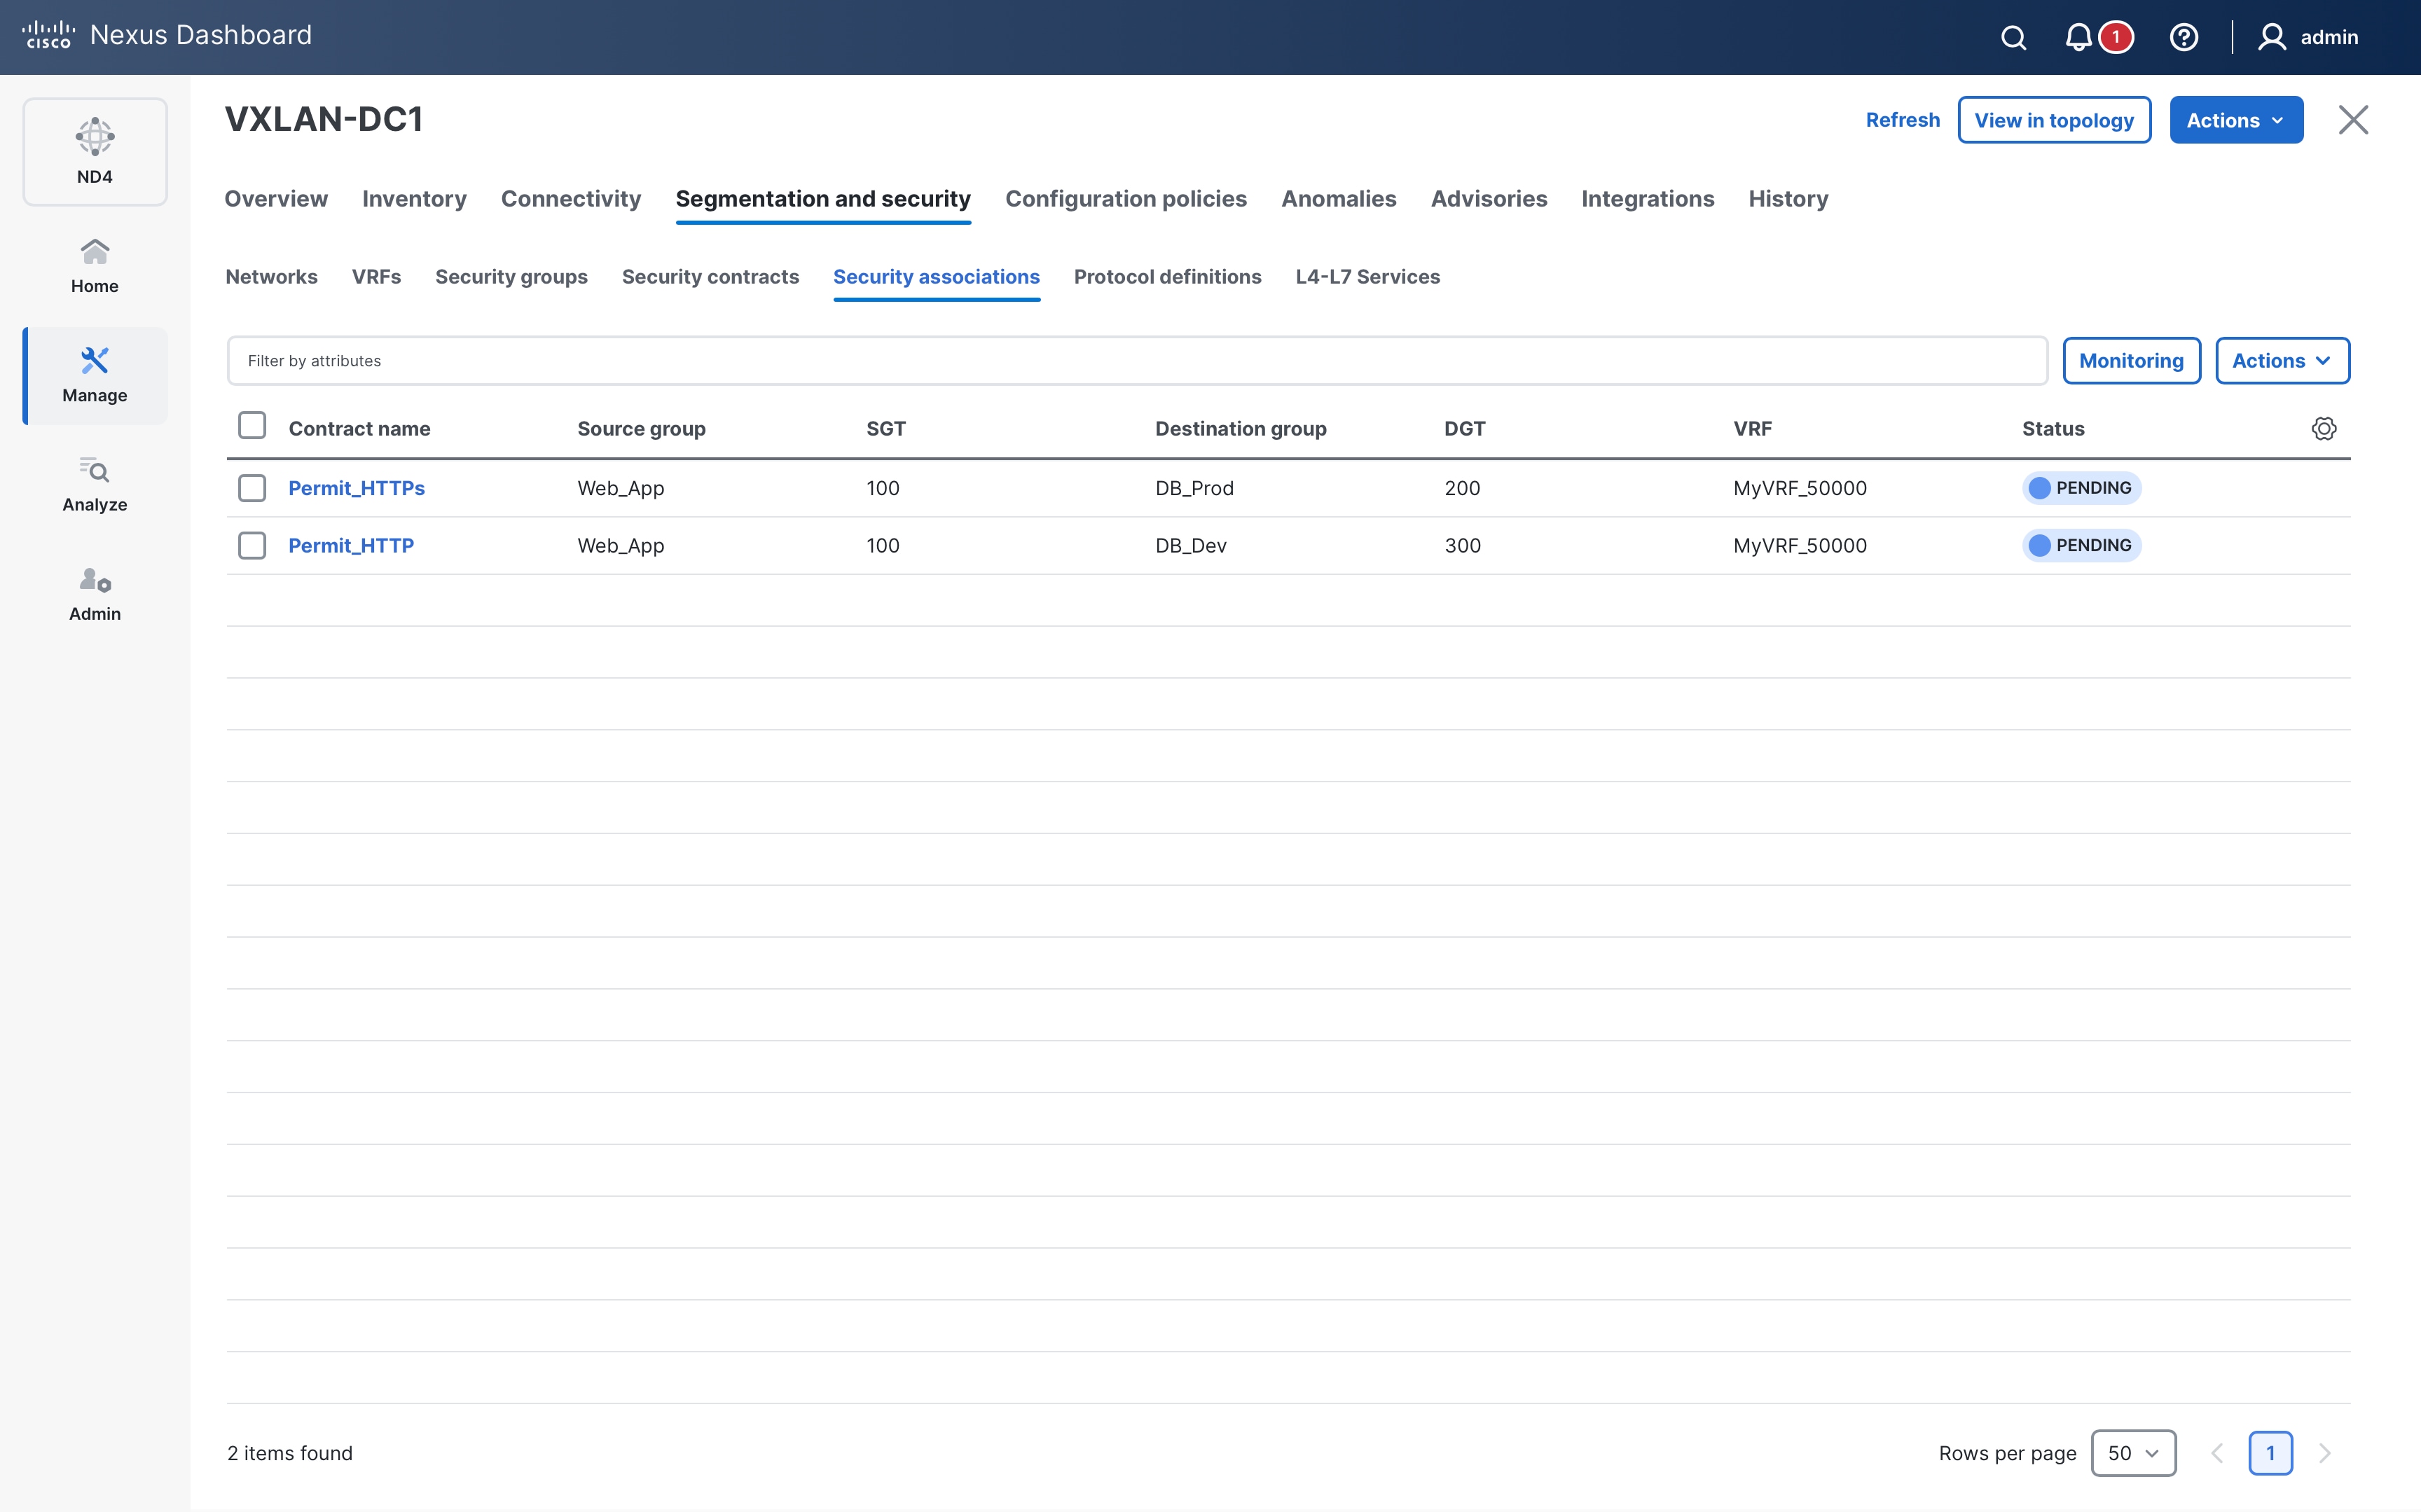Click MyVRF_50000 in Permit_HTTP row
This screenshot has height=1512, width=2421.
(x=1799, y=545)
